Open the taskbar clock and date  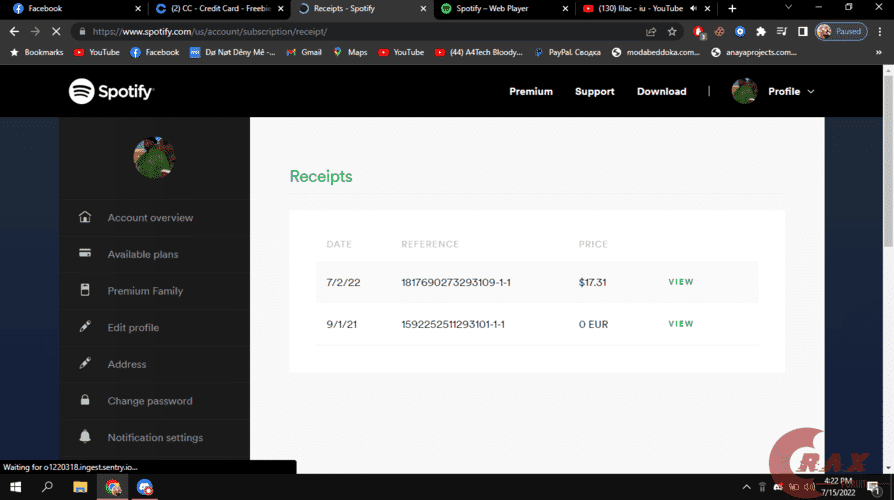[838, 487]
